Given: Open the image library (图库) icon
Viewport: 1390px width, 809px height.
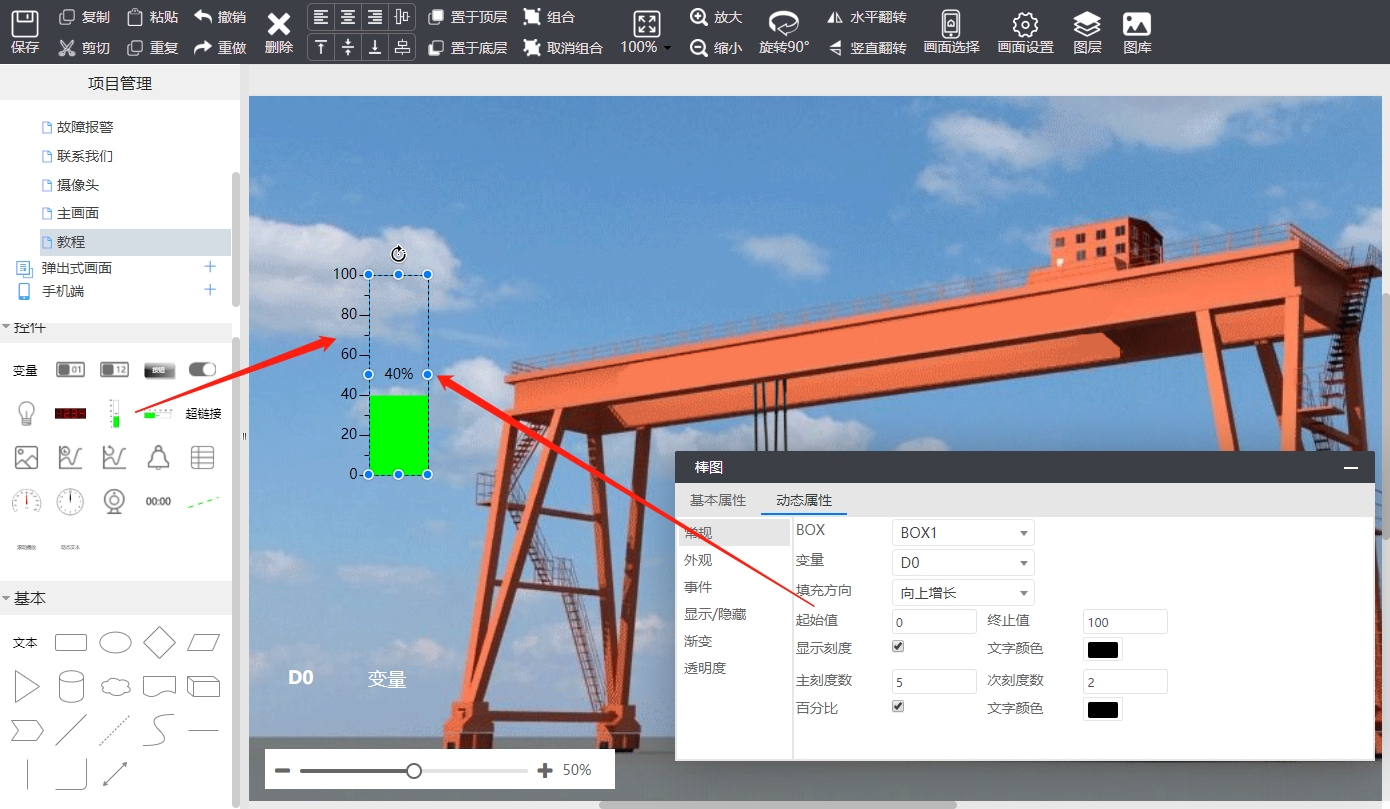Looking at the screenshot, I should (x=1137, y=24).
